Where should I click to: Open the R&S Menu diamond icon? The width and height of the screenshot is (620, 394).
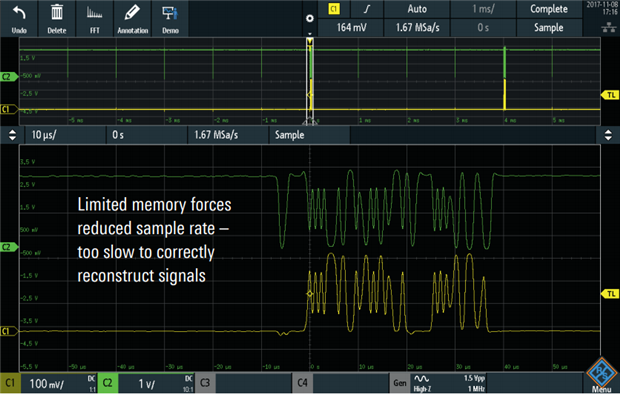coord(601,373)
